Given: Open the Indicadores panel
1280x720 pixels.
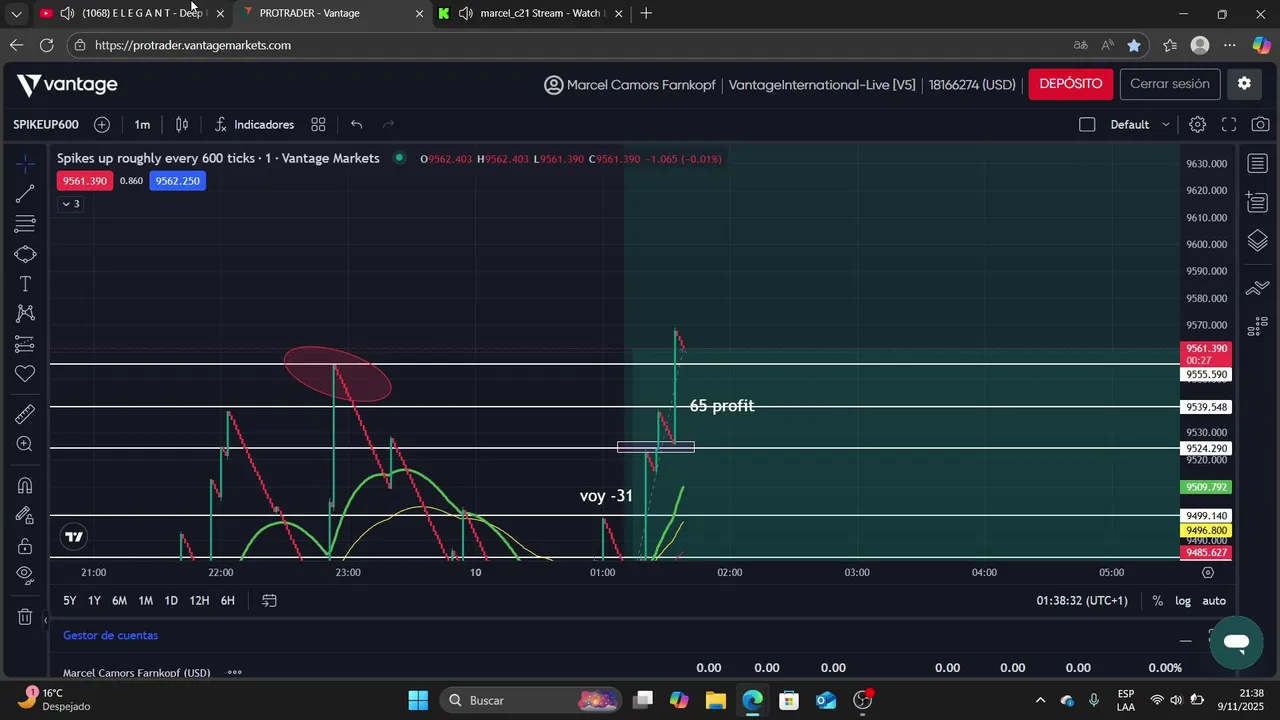Looking at the screenshot, I should point(254,125).
